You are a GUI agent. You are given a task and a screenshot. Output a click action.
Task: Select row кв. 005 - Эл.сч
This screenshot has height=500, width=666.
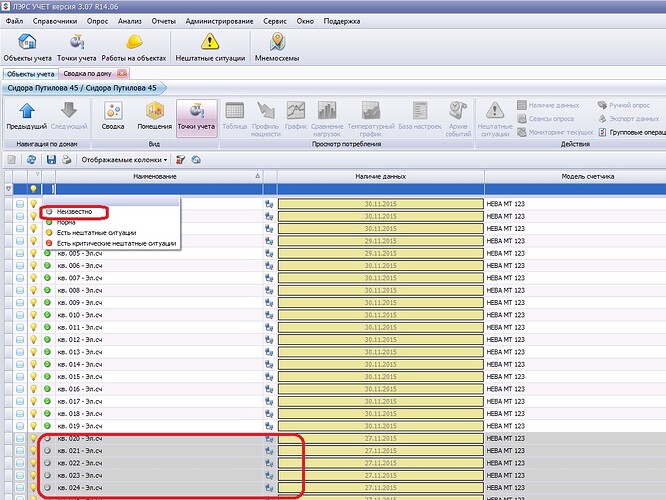click(x=79, y=253)
